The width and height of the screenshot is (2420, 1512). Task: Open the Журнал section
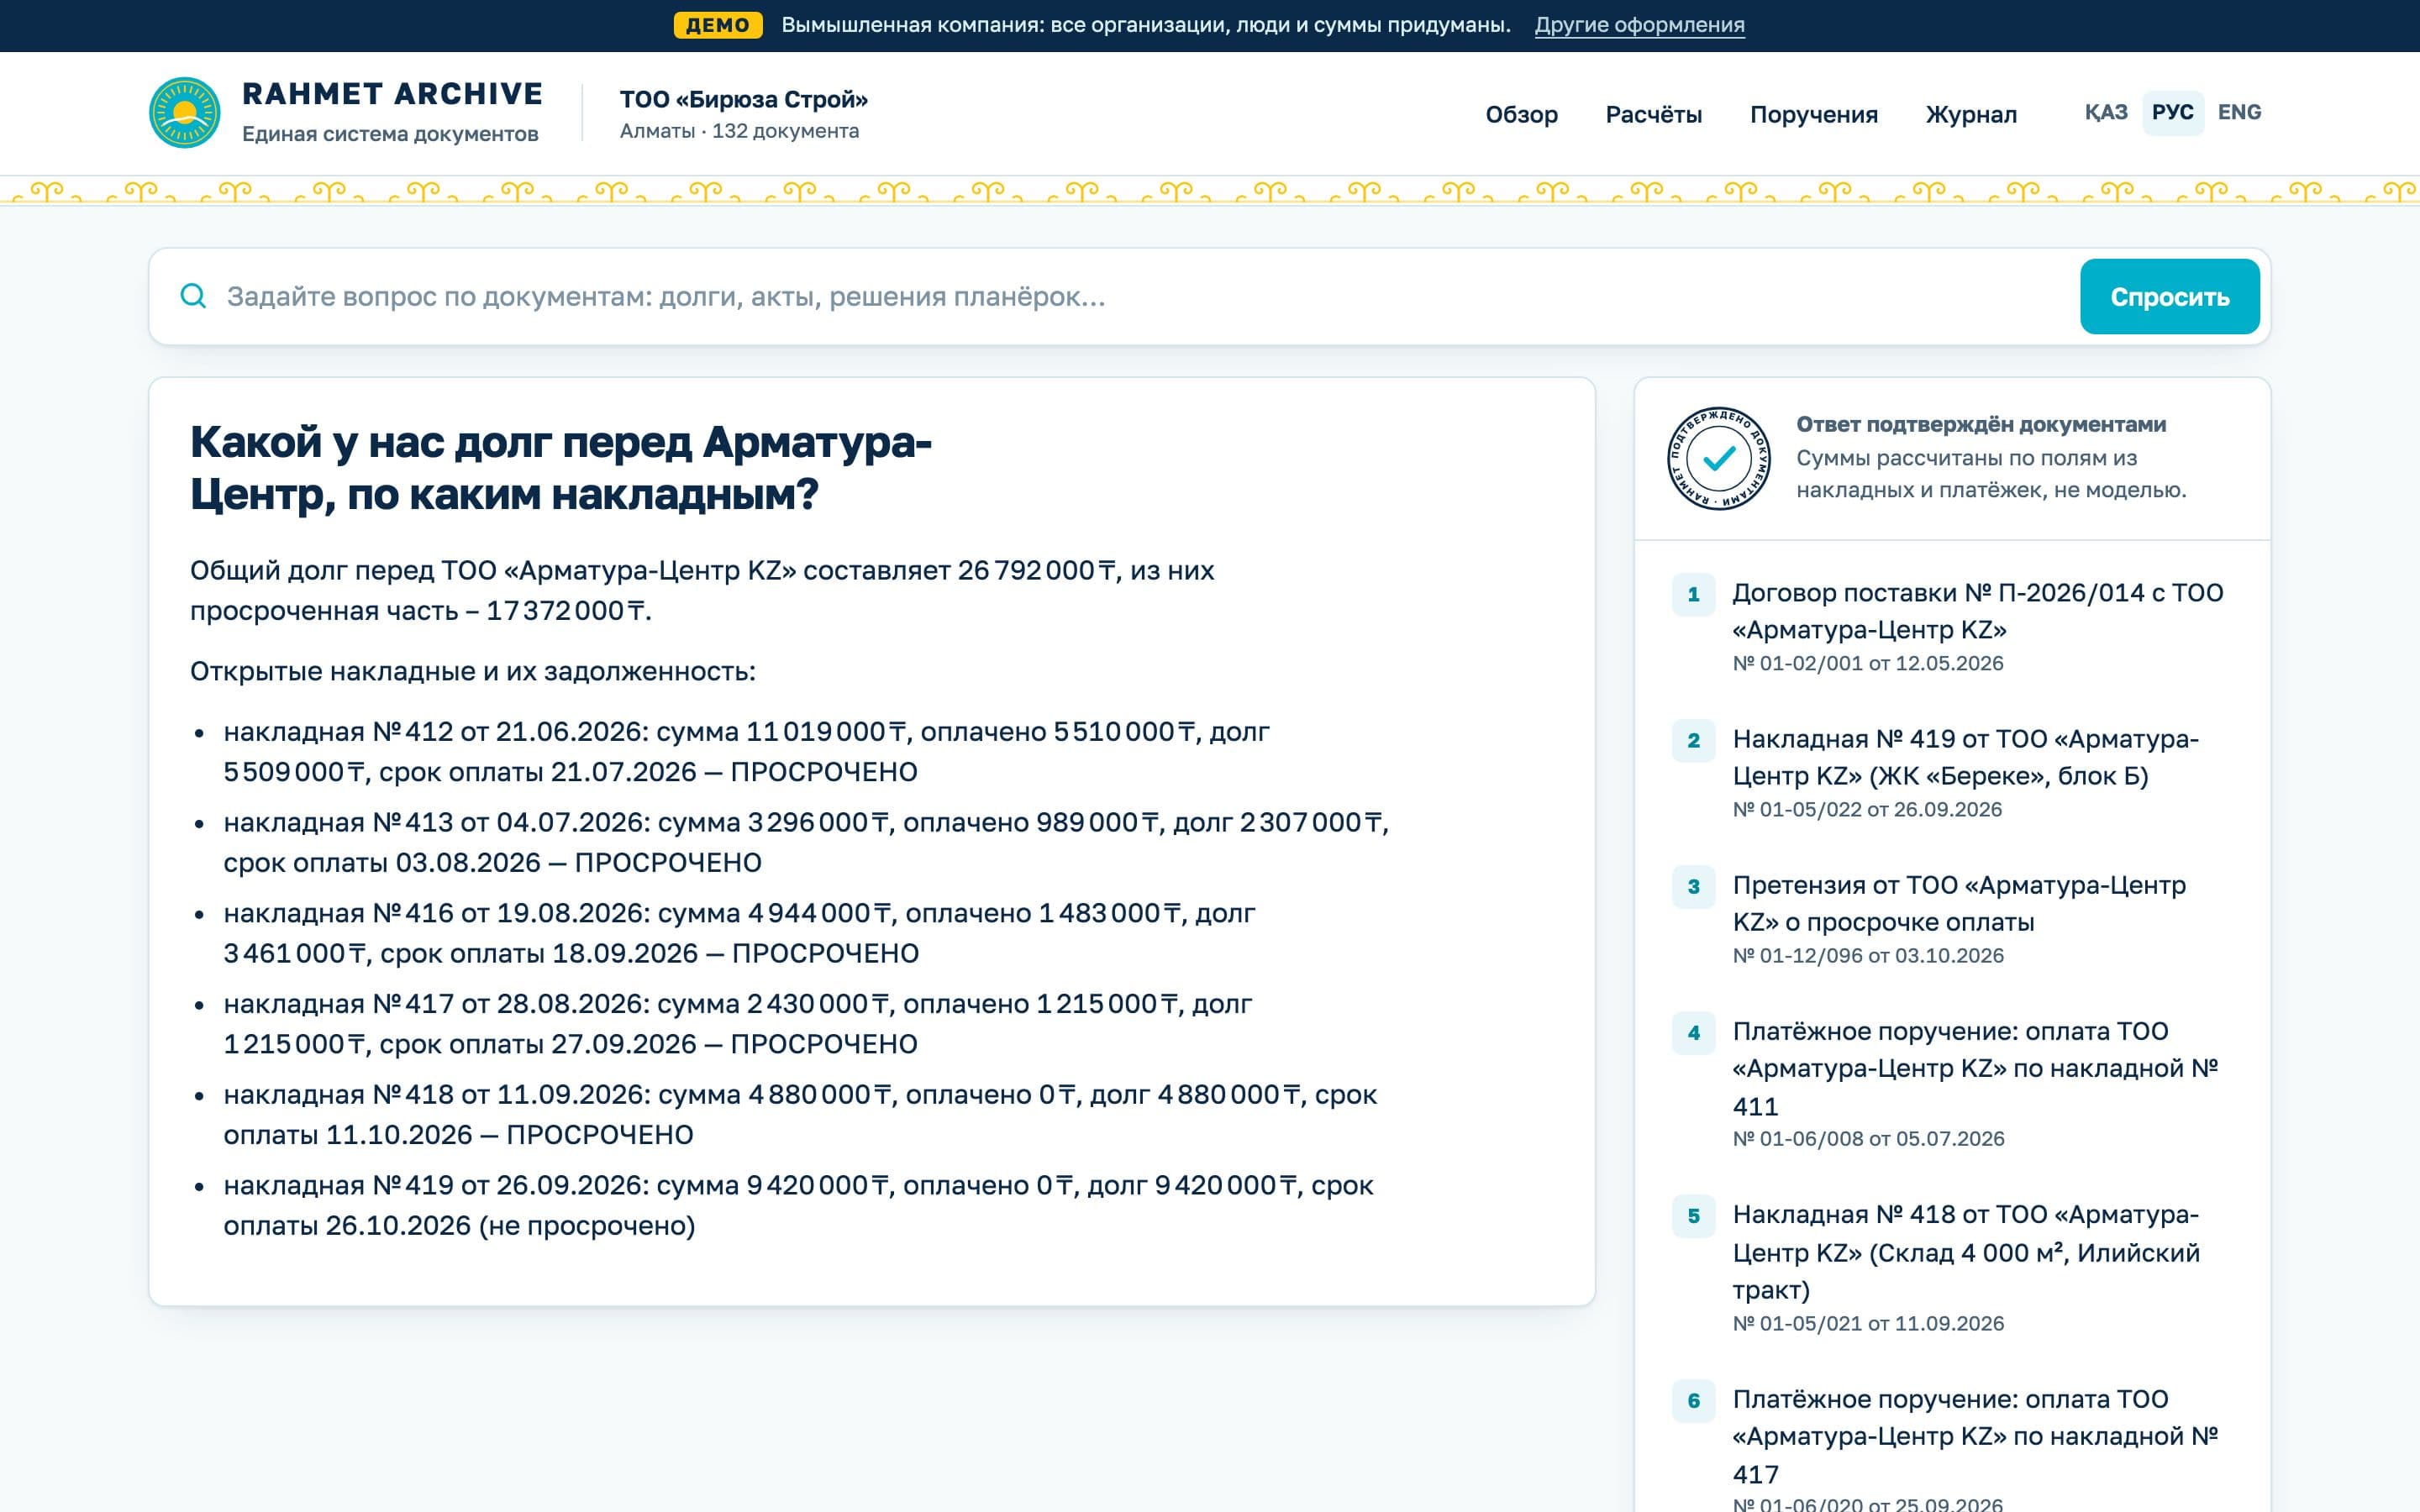tap(1971, 114)
